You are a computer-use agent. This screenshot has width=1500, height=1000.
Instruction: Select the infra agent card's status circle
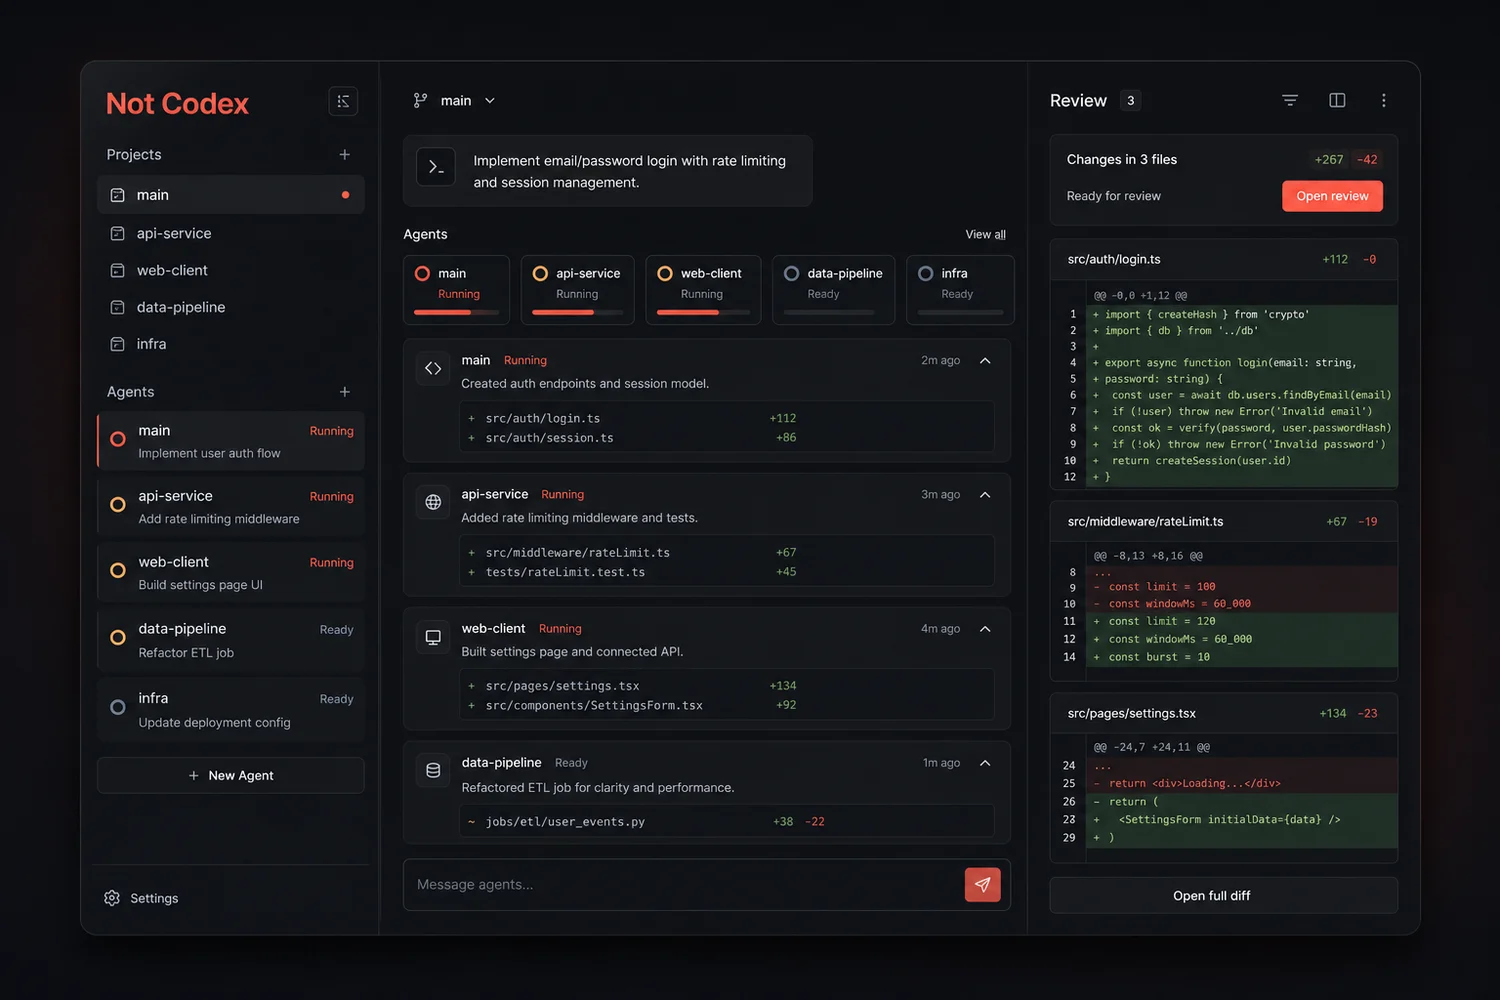(x=926, y=273)
